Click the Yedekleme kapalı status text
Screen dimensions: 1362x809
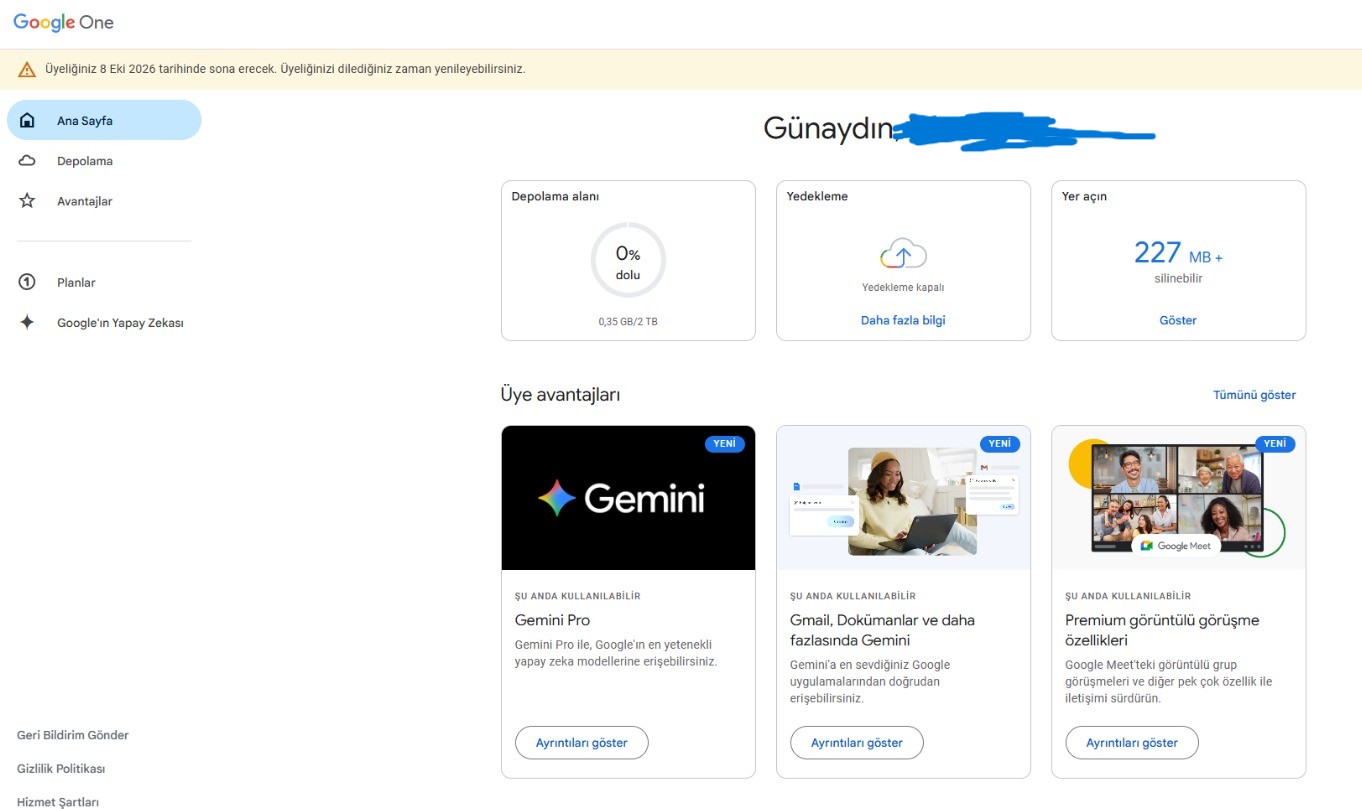tap(903, 287)
